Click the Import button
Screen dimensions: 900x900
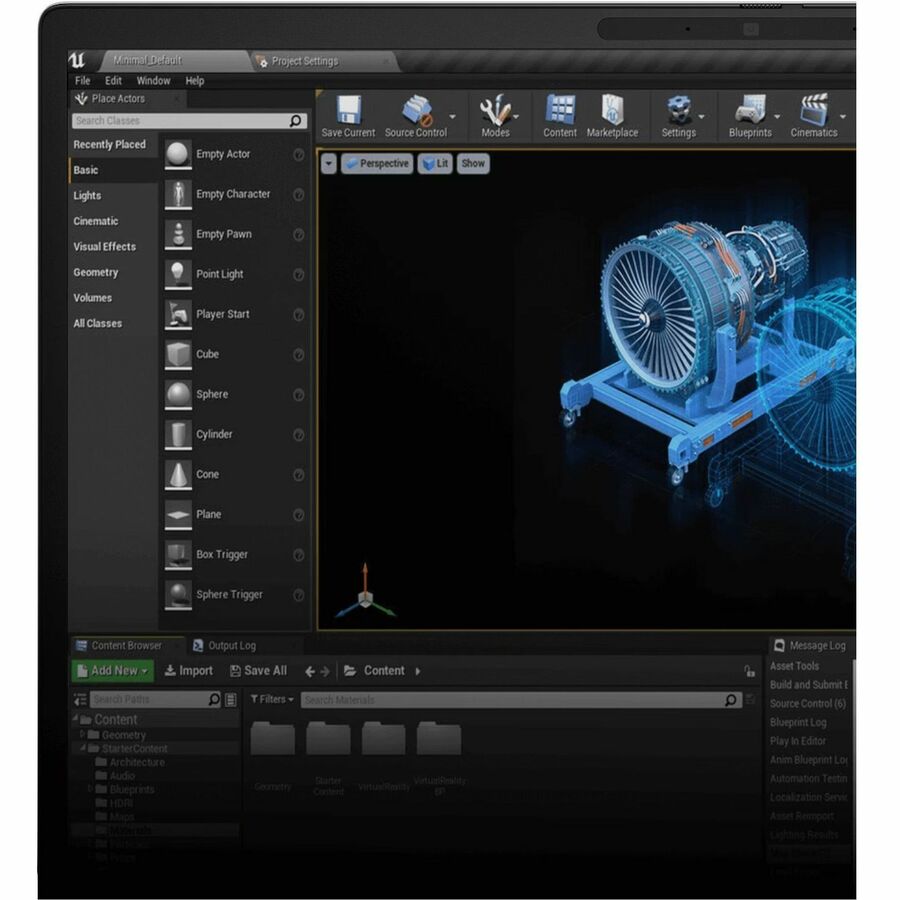[189, 671]
